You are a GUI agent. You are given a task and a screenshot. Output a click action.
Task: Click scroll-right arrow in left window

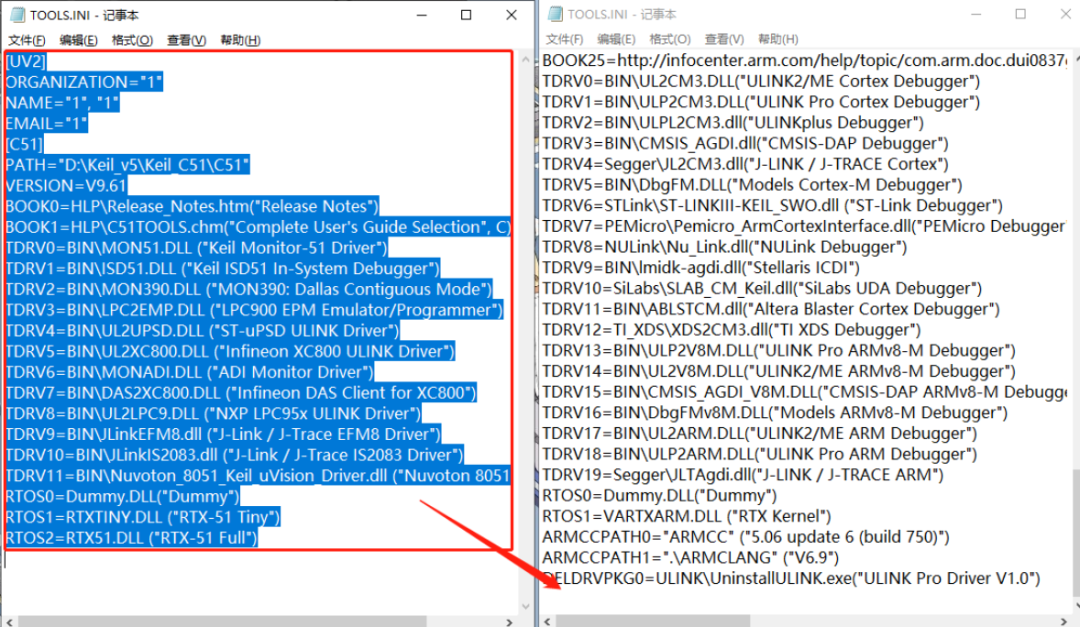pos(510,621)
